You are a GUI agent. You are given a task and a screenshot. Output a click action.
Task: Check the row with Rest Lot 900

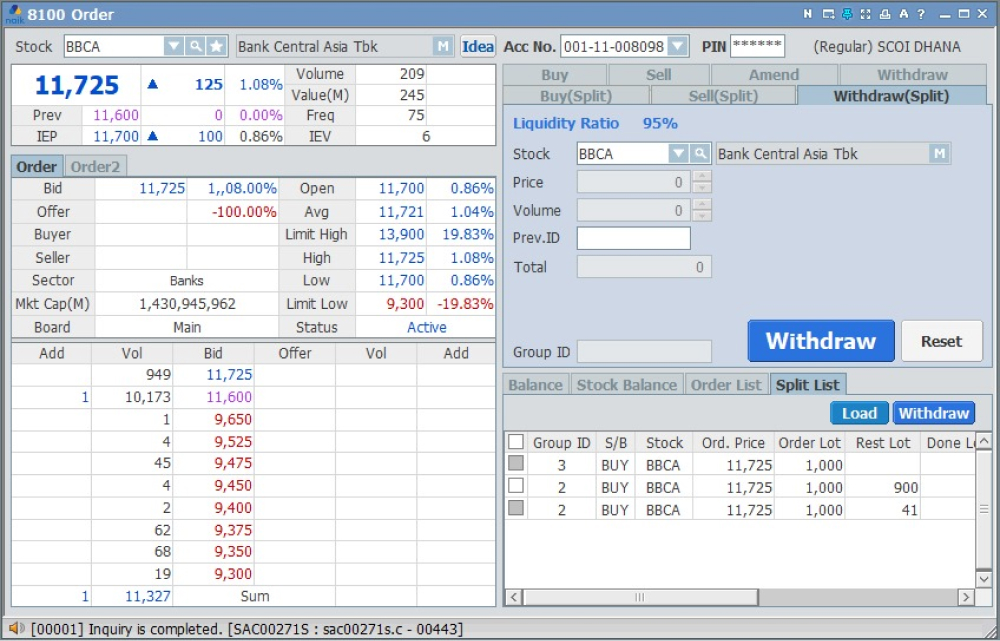click(516, 487)
